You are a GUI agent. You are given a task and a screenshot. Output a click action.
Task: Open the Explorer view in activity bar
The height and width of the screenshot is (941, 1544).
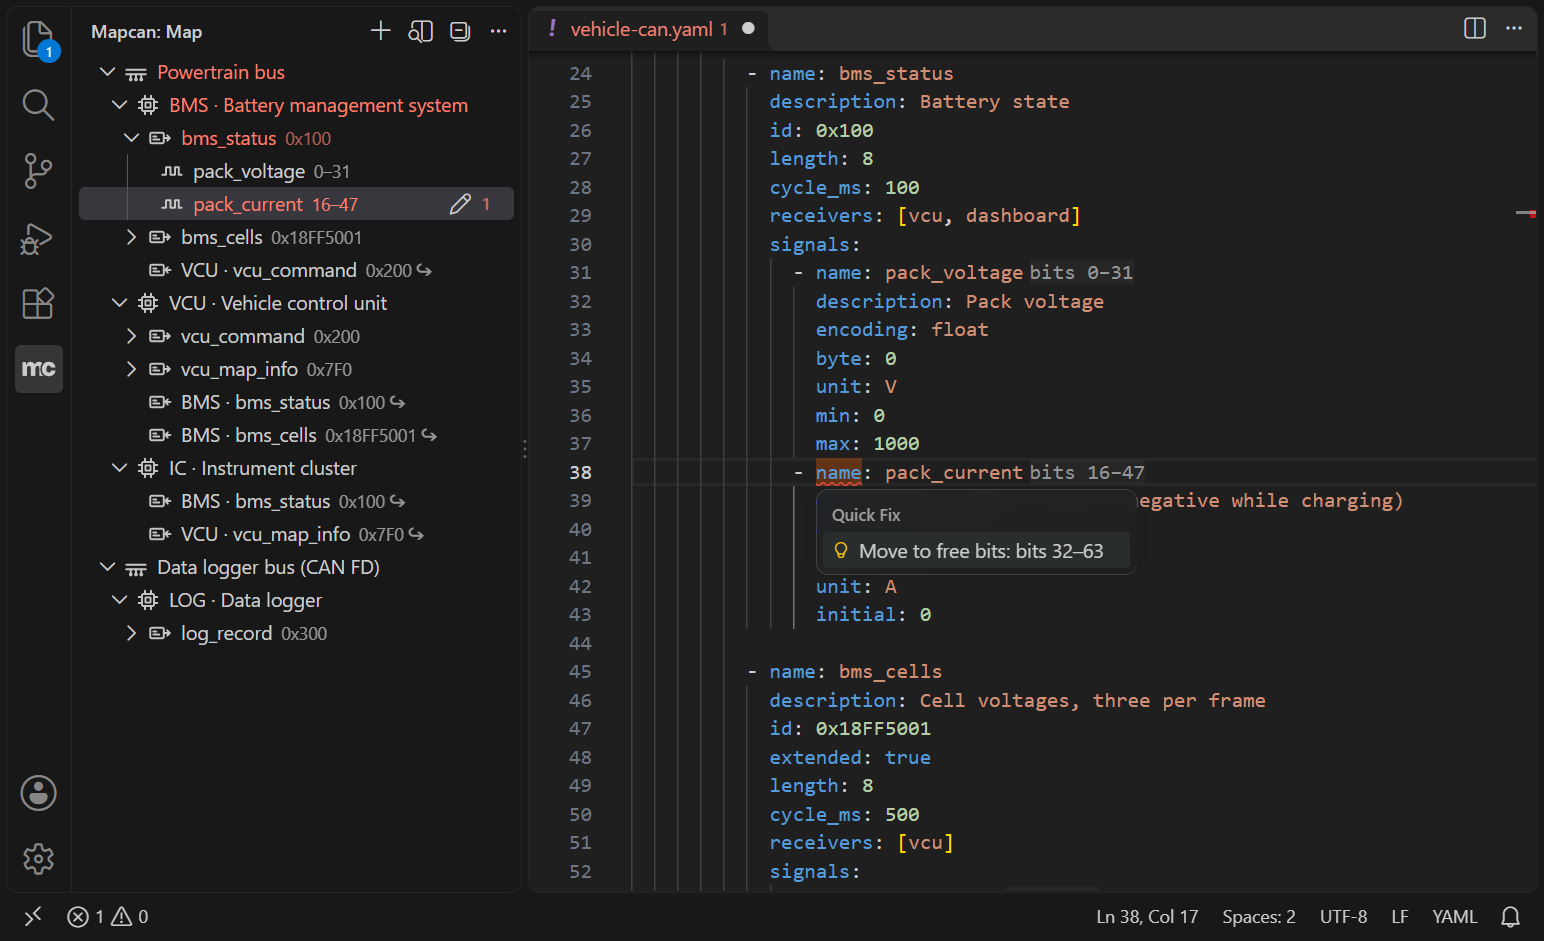click(x=38, y=40)
